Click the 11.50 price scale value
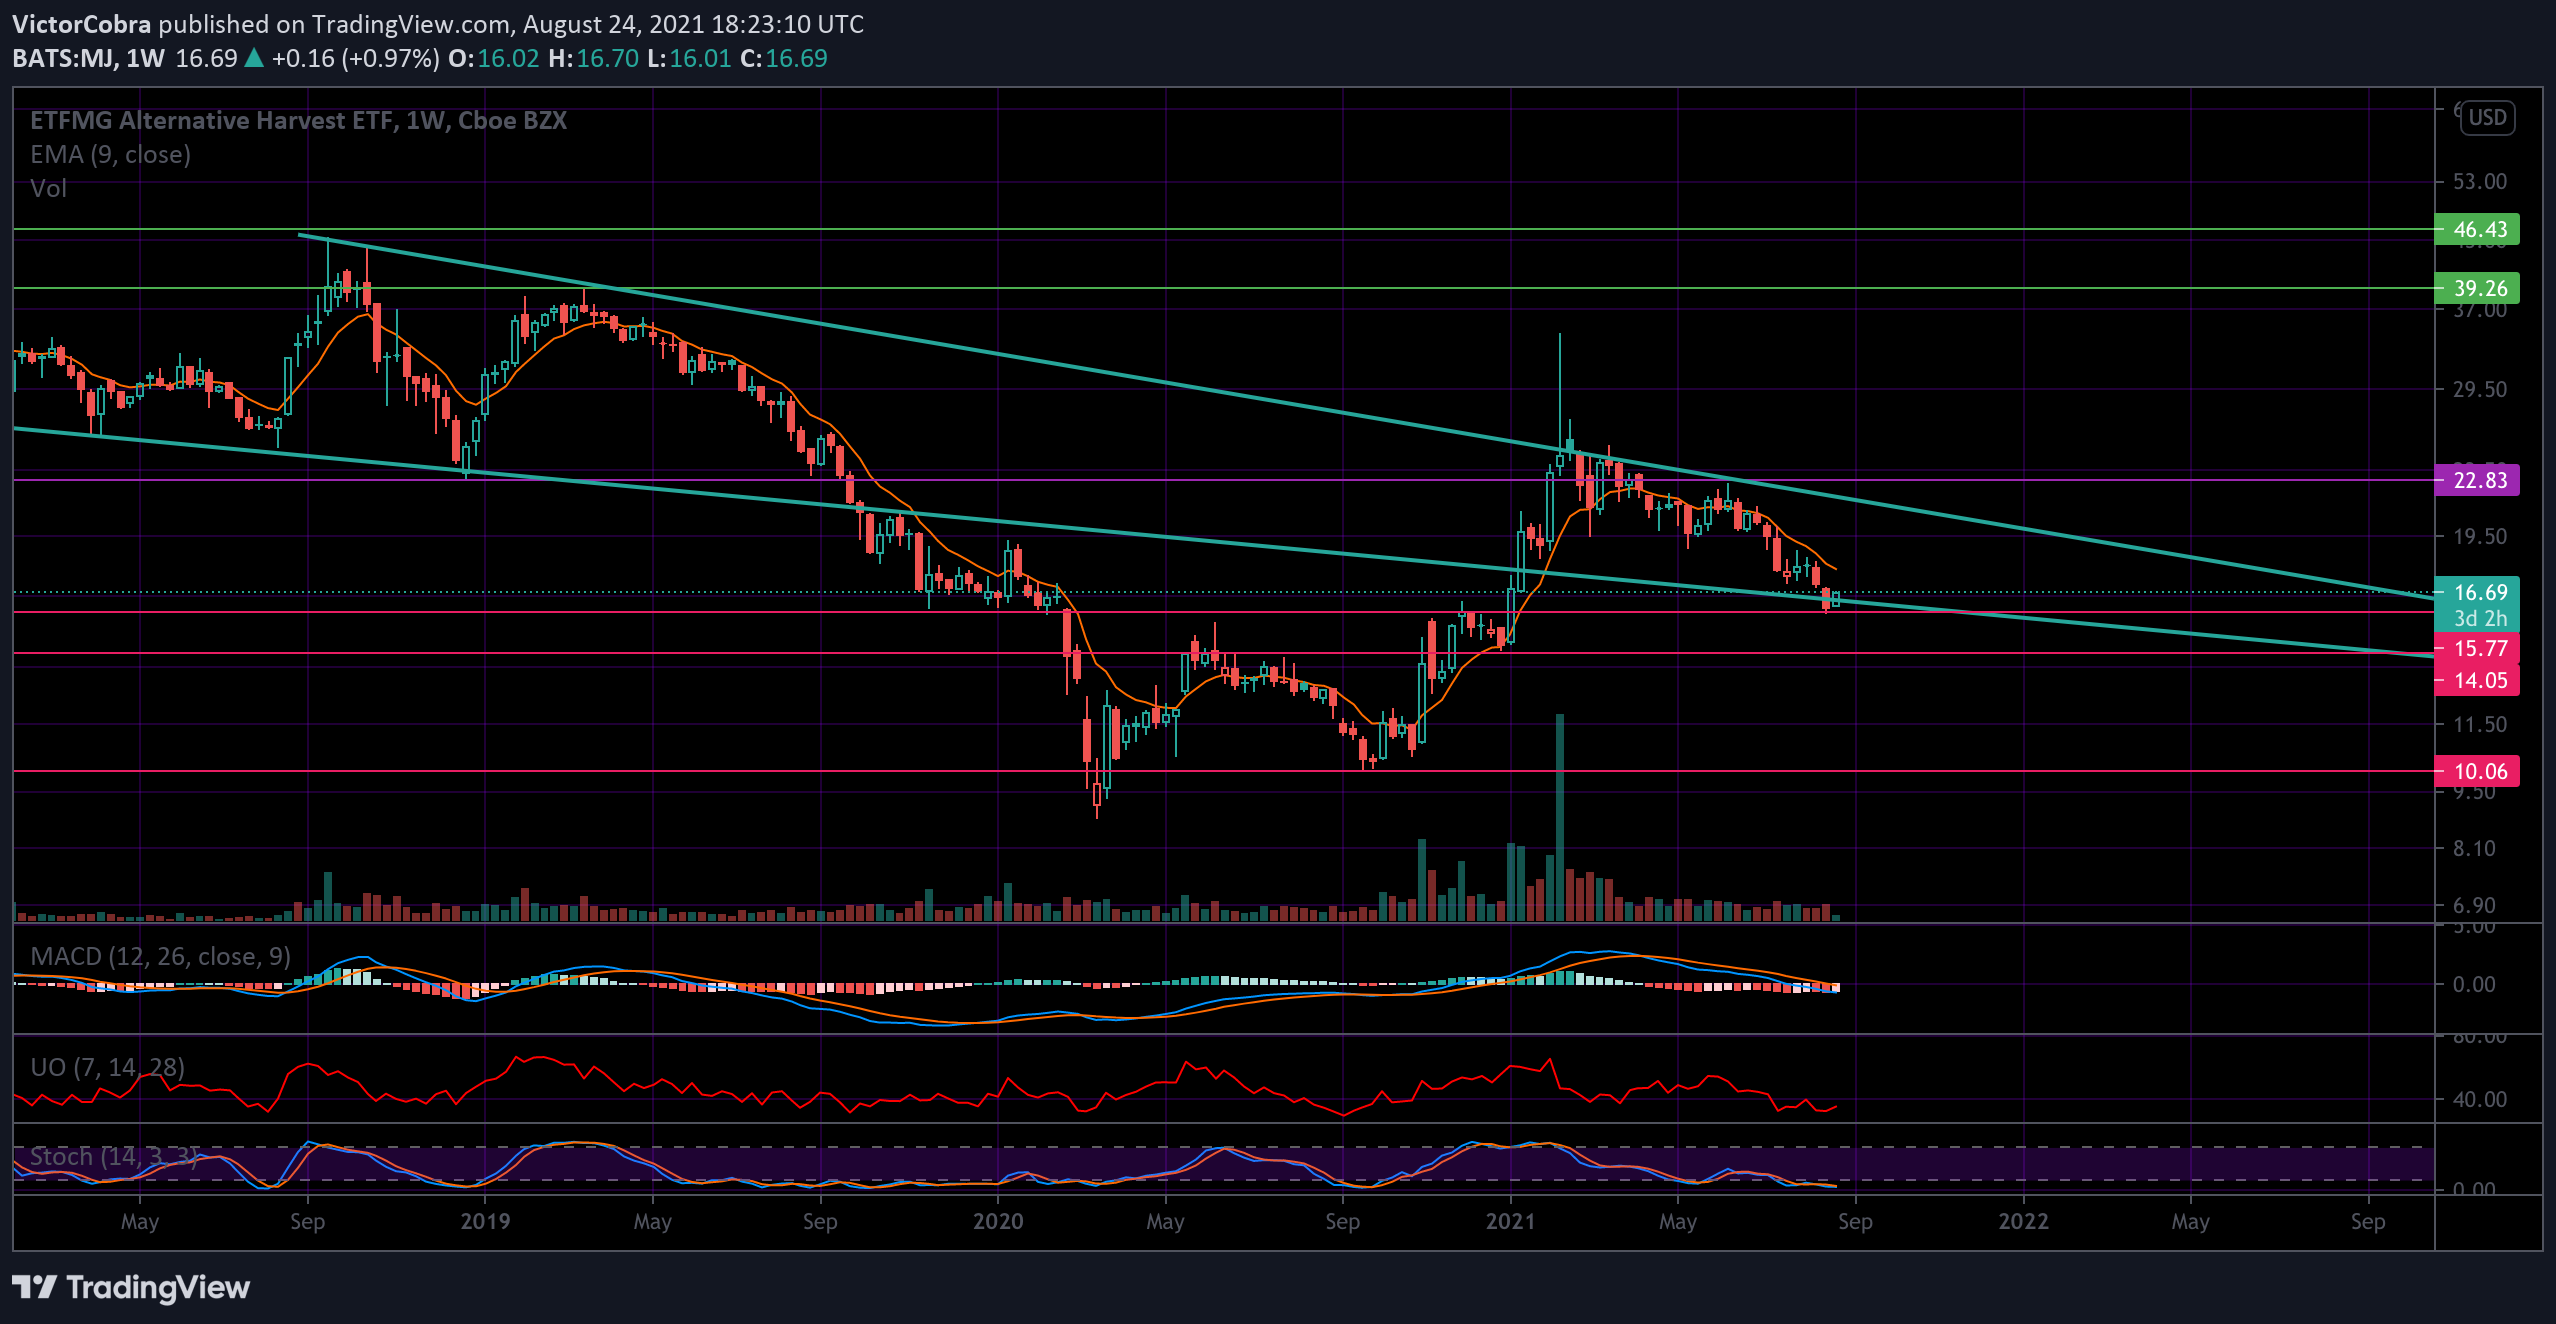The height and width of the screenshot is (1324, 2556). click(x=2480, y=724)
